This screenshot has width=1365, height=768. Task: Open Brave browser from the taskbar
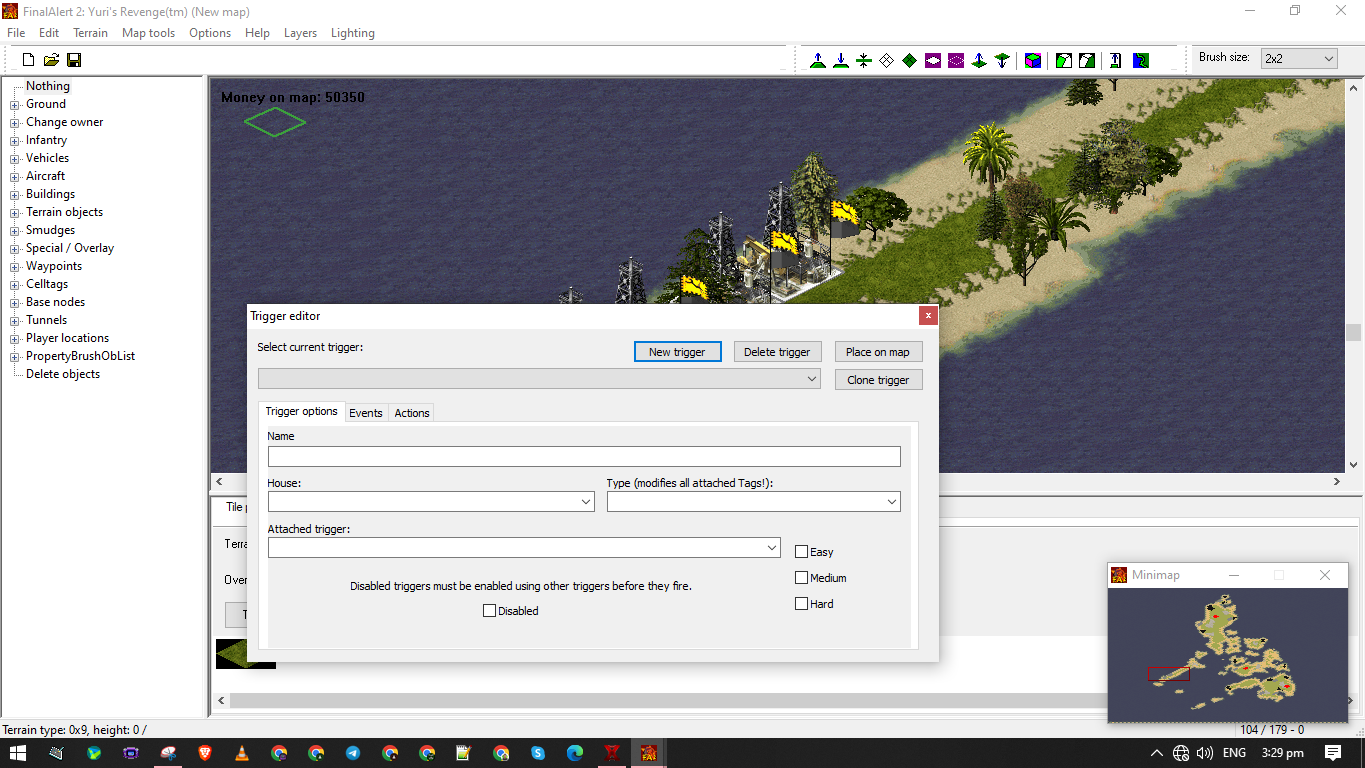[205, 753]
